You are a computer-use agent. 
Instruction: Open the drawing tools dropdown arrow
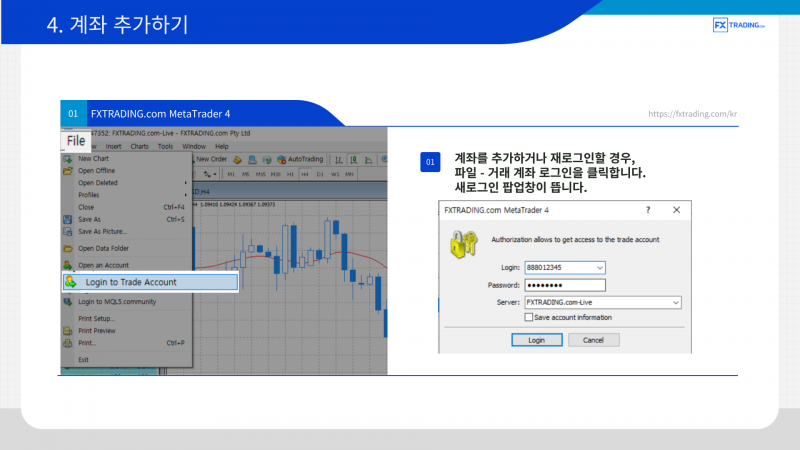tap(215, 174)
